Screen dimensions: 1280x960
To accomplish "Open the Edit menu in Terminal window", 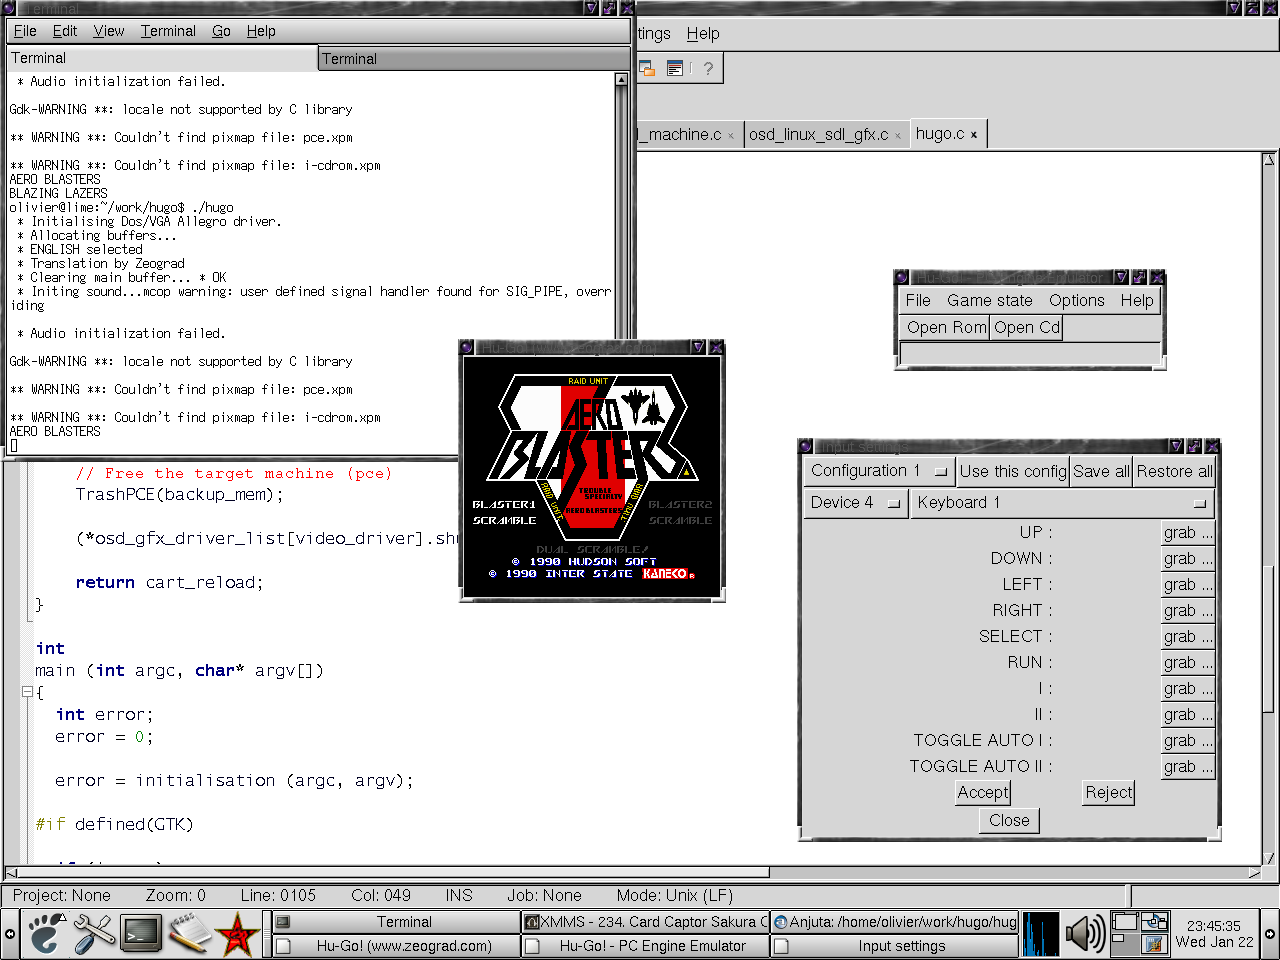I will tap(65, 31).
